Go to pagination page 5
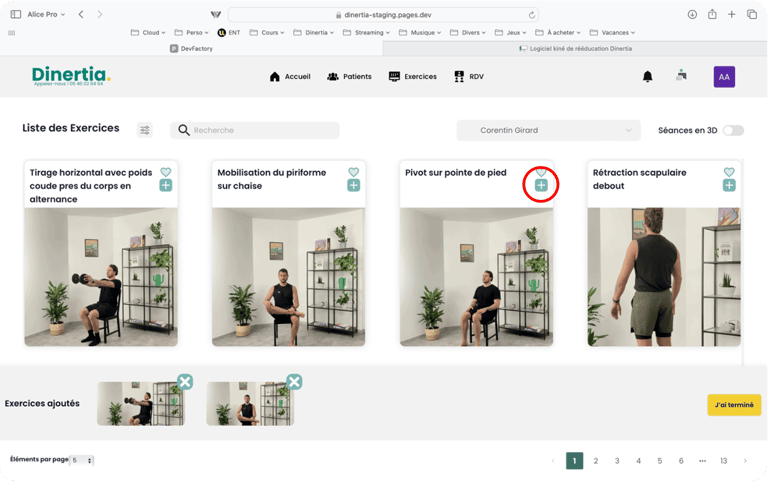768x482 pixels. tap(660, 461)
